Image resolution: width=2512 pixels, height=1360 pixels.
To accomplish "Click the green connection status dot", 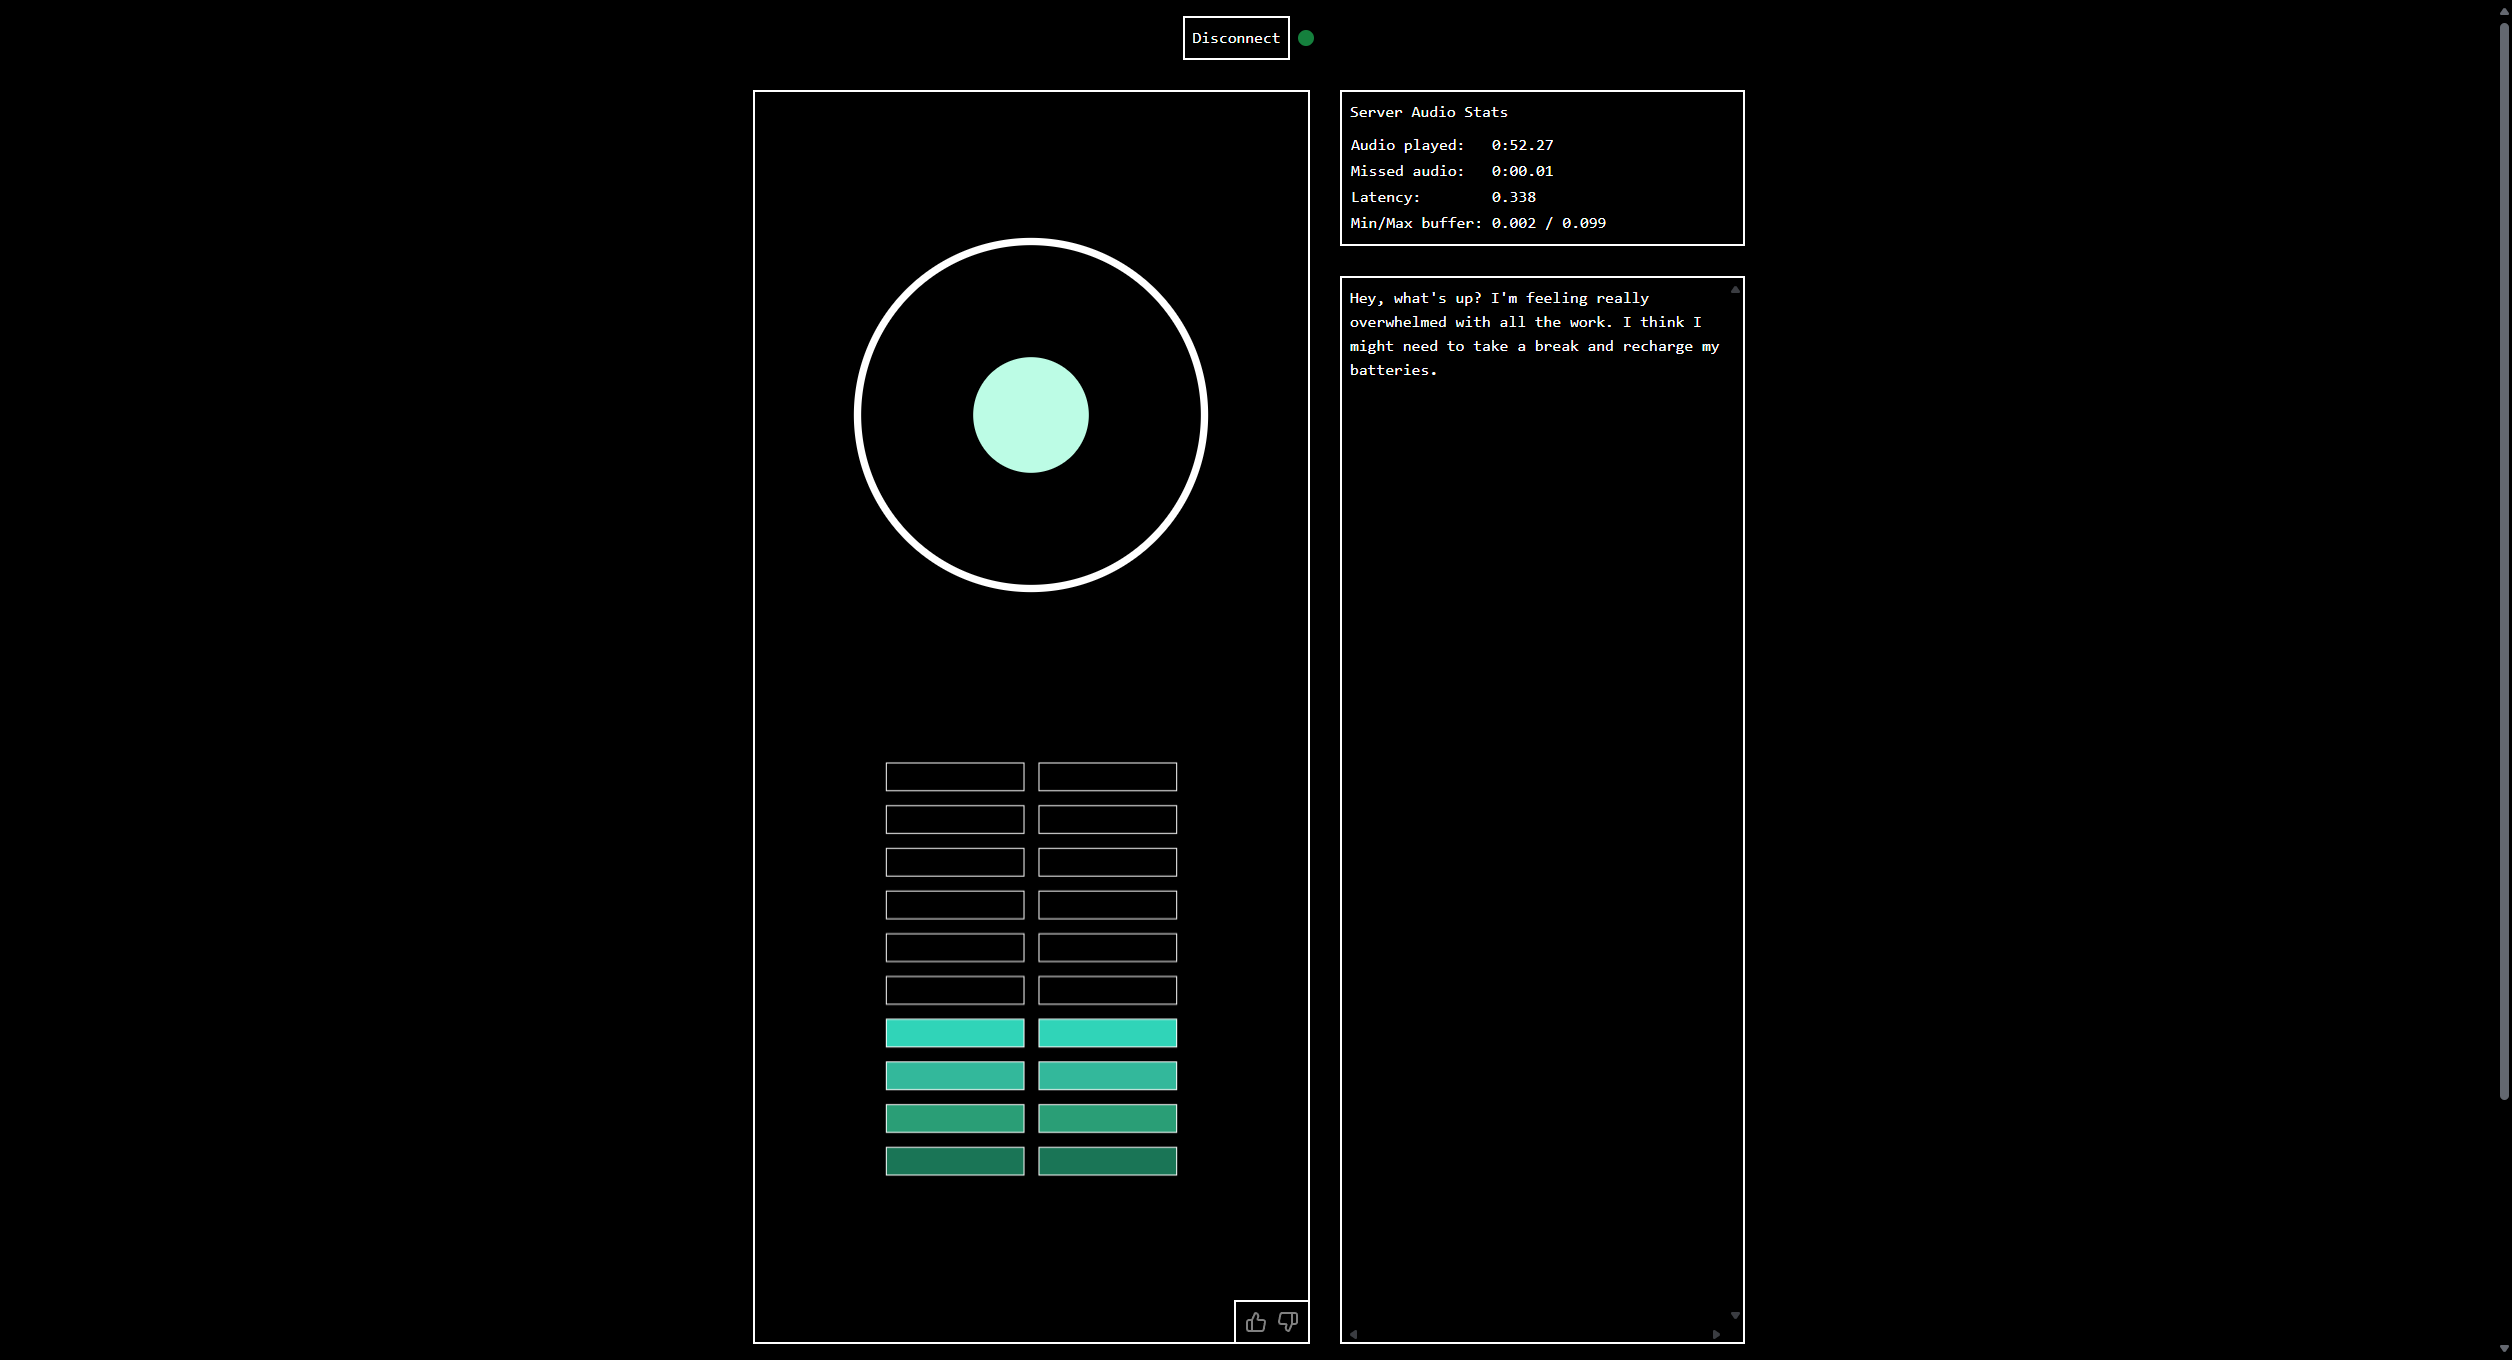I will pyautogui.click(x=1305, y=38).
